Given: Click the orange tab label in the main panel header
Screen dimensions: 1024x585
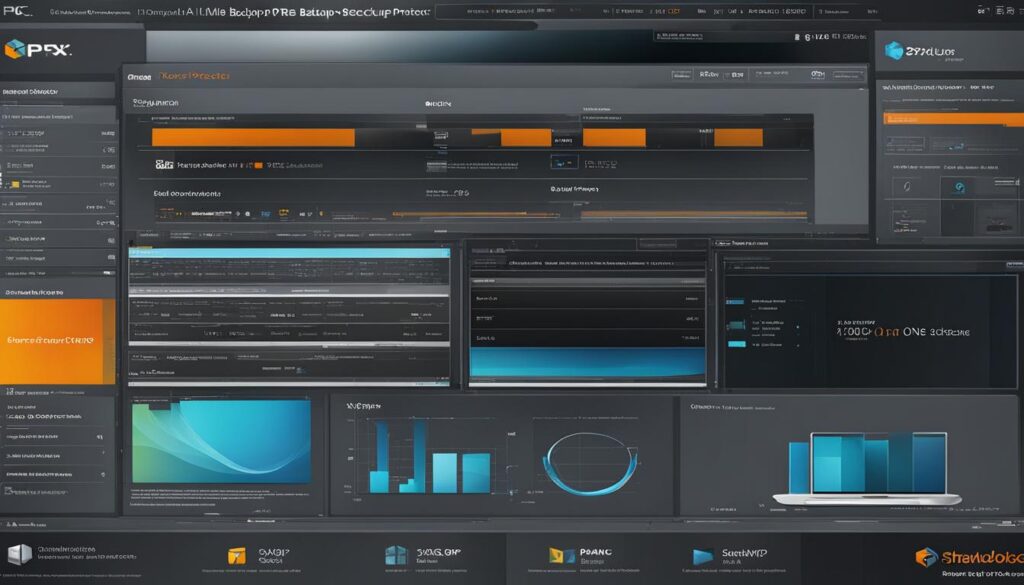Looking at the screenshot, I should (x=195, y=76).
